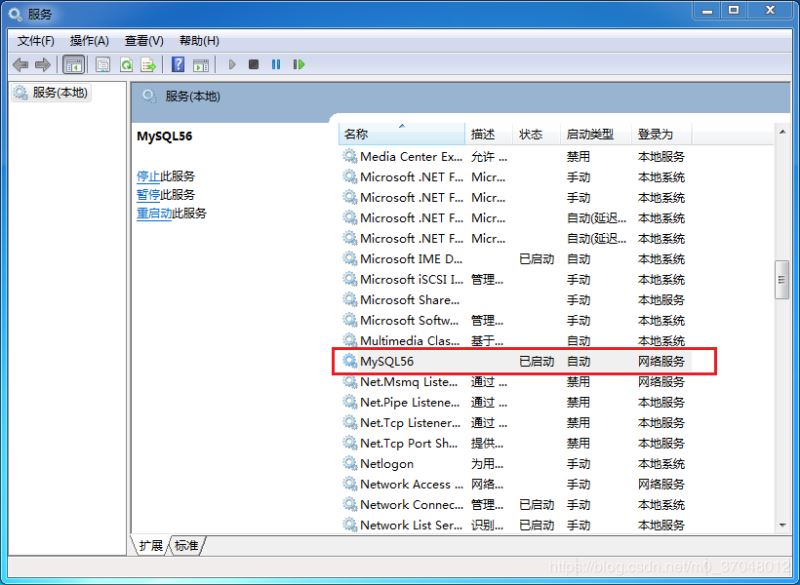Open the 操作(A) menu
This screenshot has width=800, height=585.
(90, 41)
